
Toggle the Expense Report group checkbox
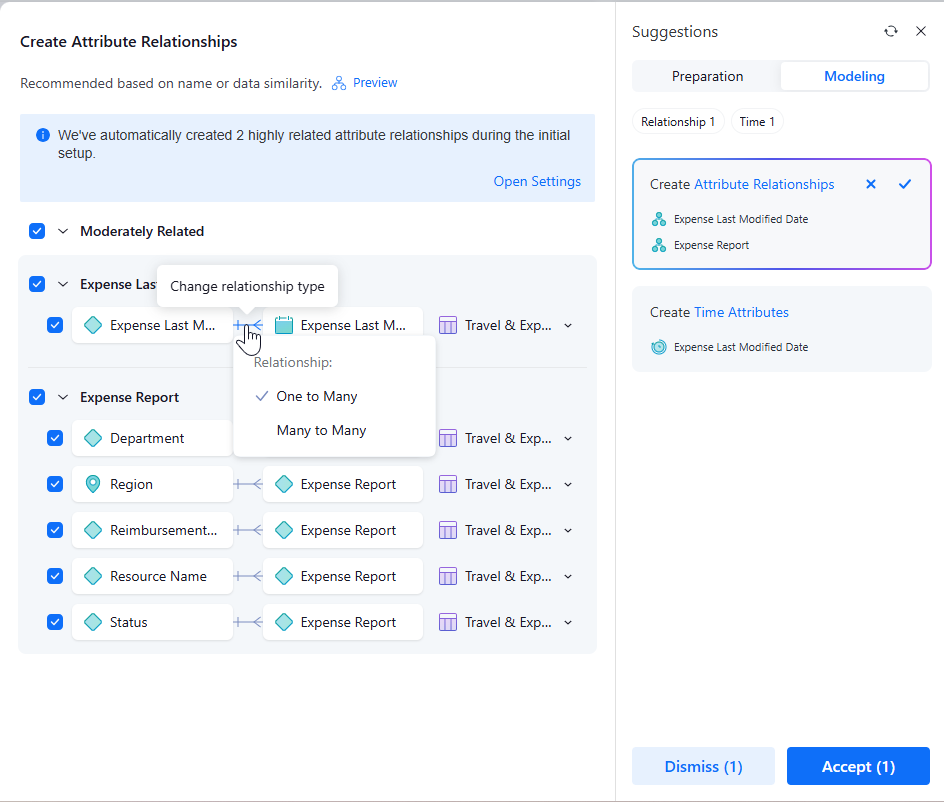pyautogui.click(x=37, y=397)
